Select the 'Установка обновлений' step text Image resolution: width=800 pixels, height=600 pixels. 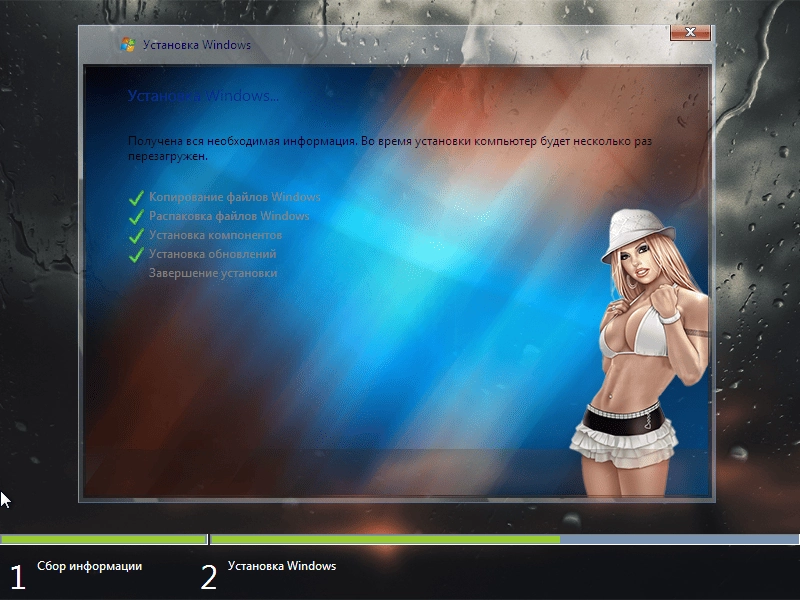tap(213, 254)
